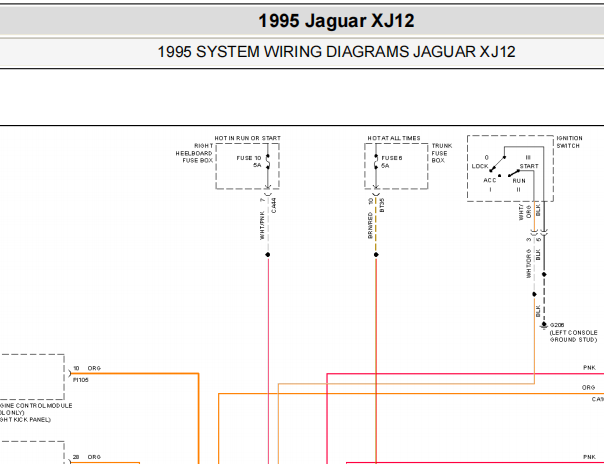Click the "(LEFT CONSOLE GROUND STUD)" text
Screen dimensions: 604x464
click(573, 336)
